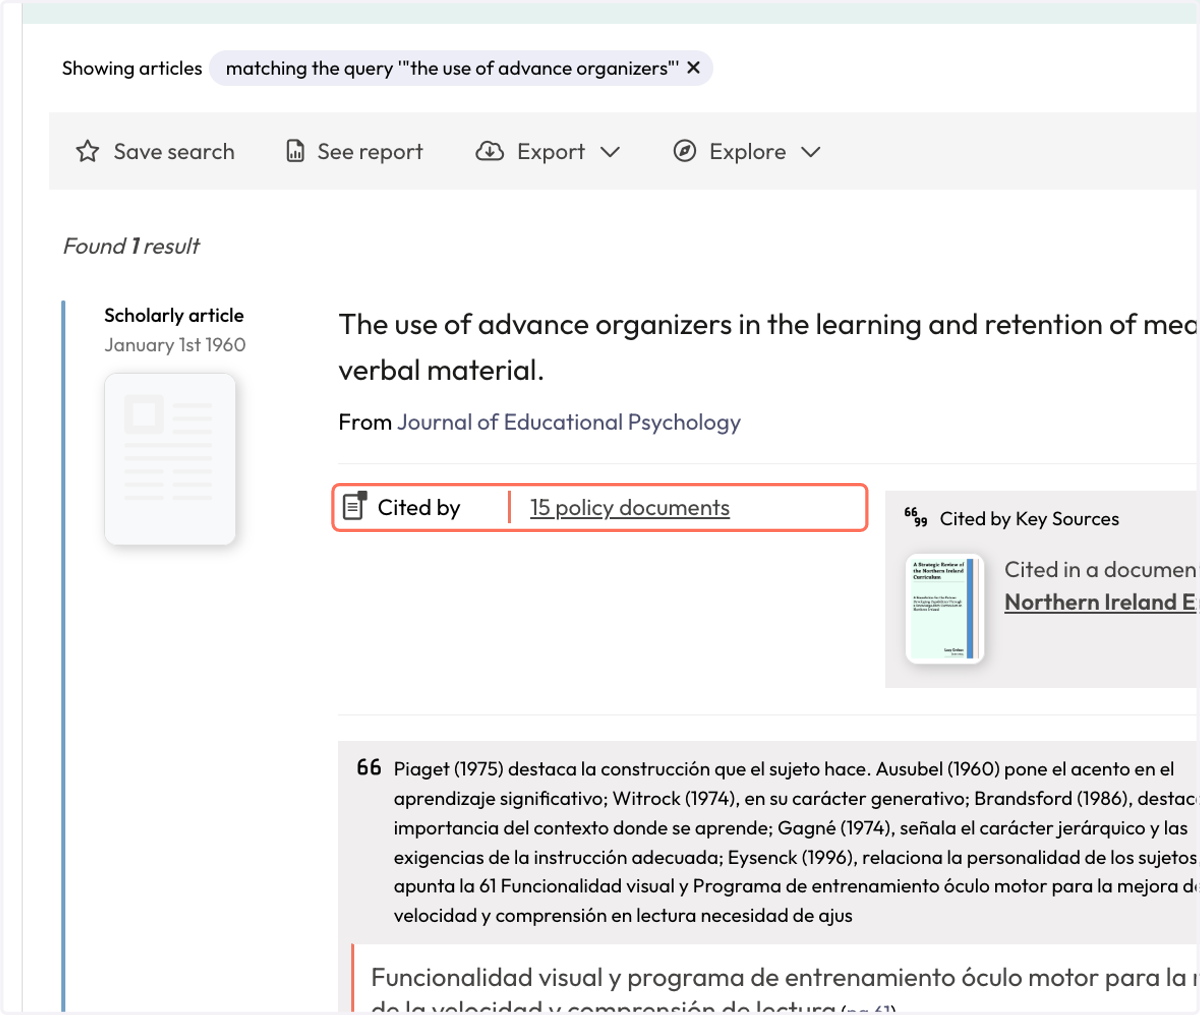Click the Cited in a document text

[x=1100, y=569]
